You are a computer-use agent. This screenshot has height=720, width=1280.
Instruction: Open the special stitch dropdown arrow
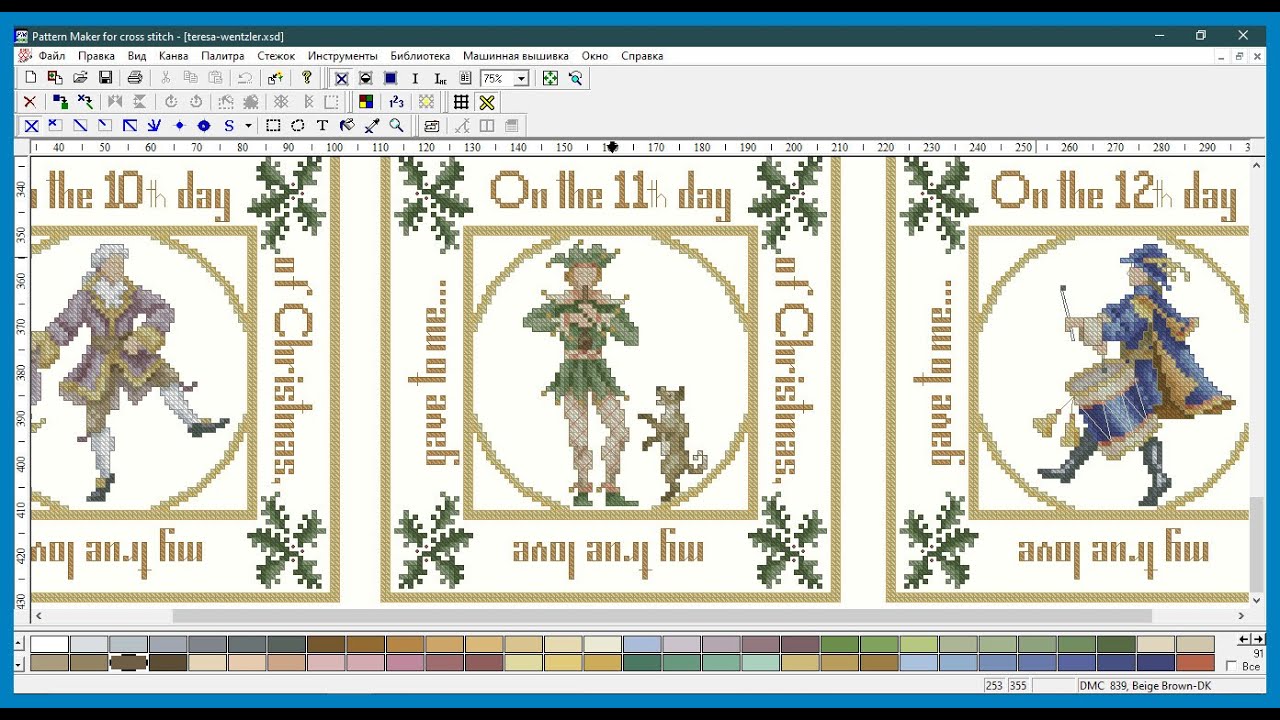pos(248,126)
